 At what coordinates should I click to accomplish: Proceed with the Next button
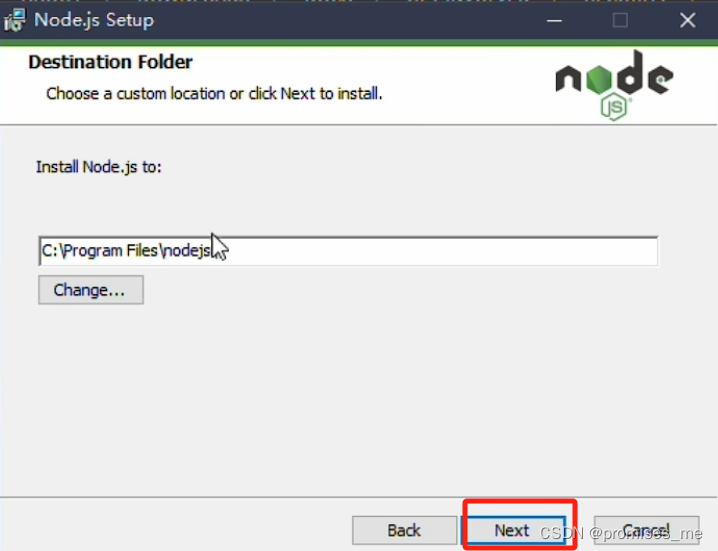pyautogui.click(x=513, y=530)
